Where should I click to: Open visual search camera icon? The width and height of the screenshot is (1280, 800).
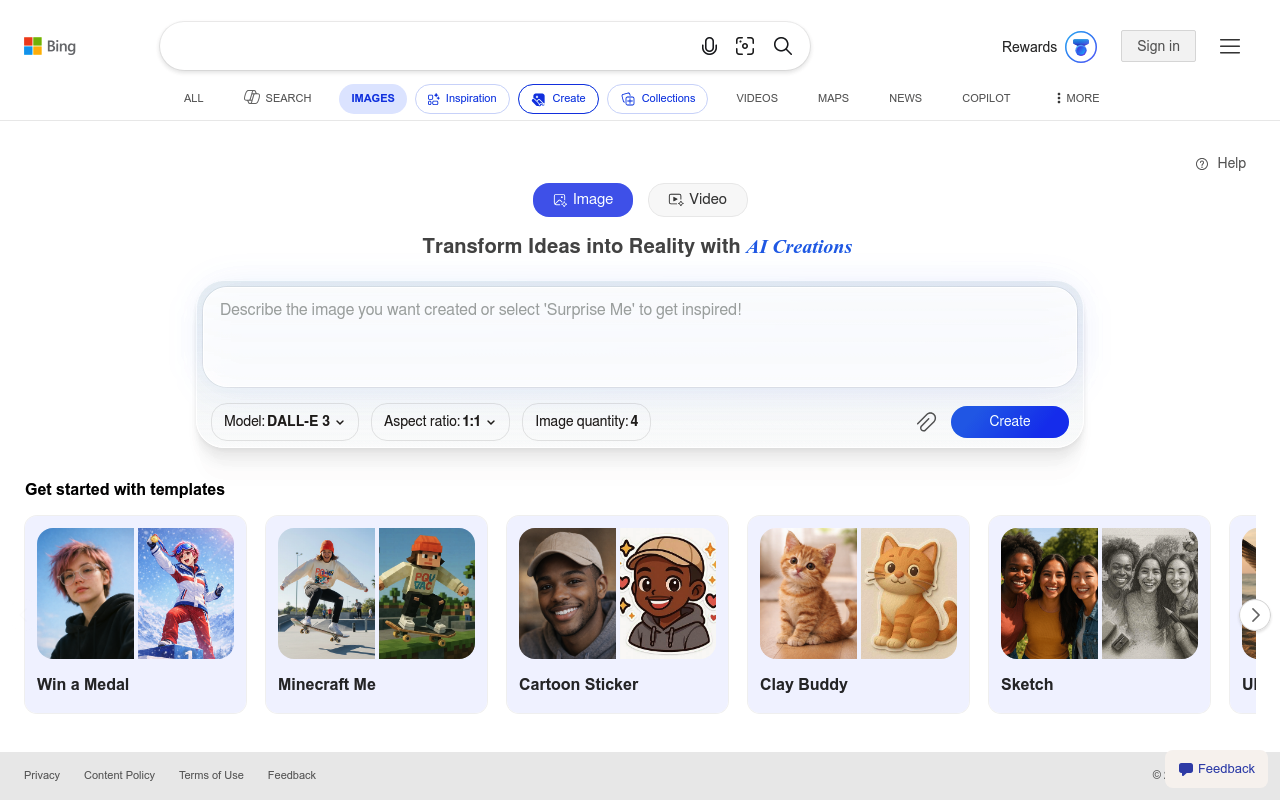coord(745,46)
